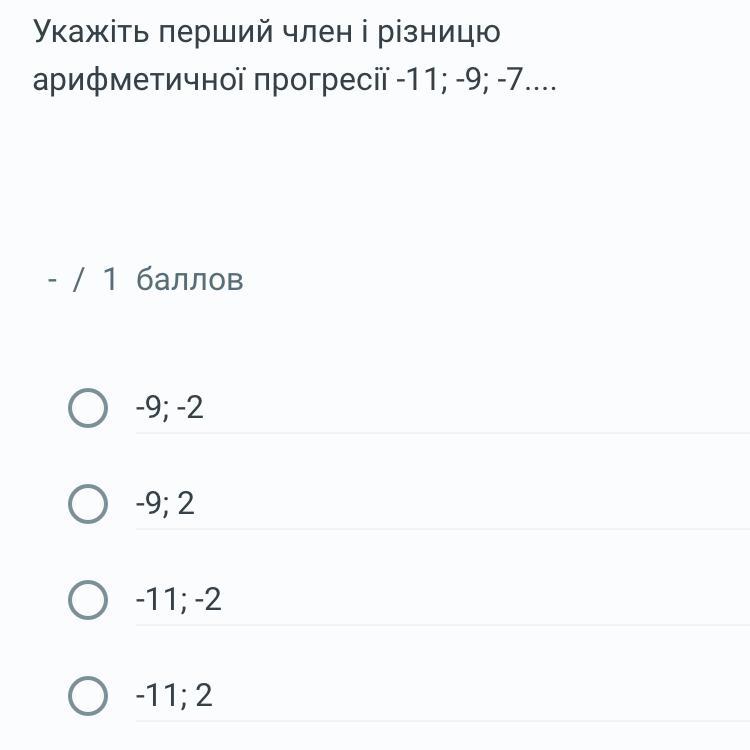Click the "баллов" score label

tap(190, 279)
